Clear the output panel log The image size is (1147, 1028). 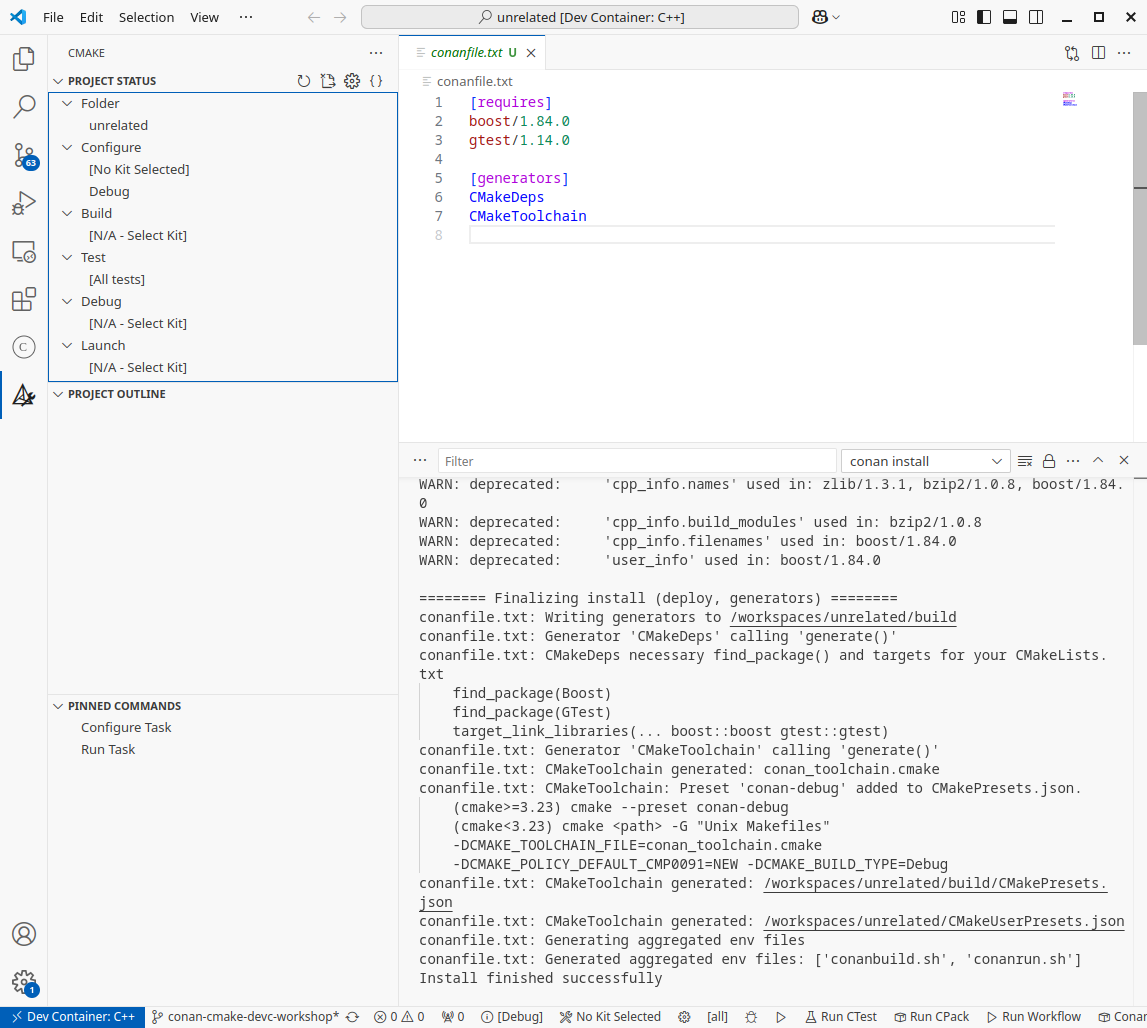click(1024, 461)
